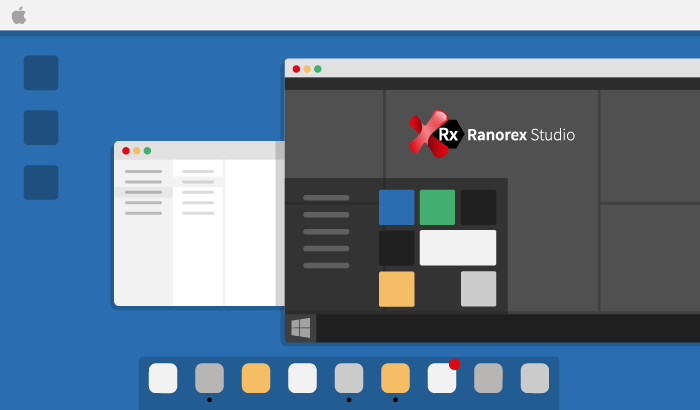Open the Apple menu logo
The width and height of the screenshot is (700, 410).
tap(19, 16)
